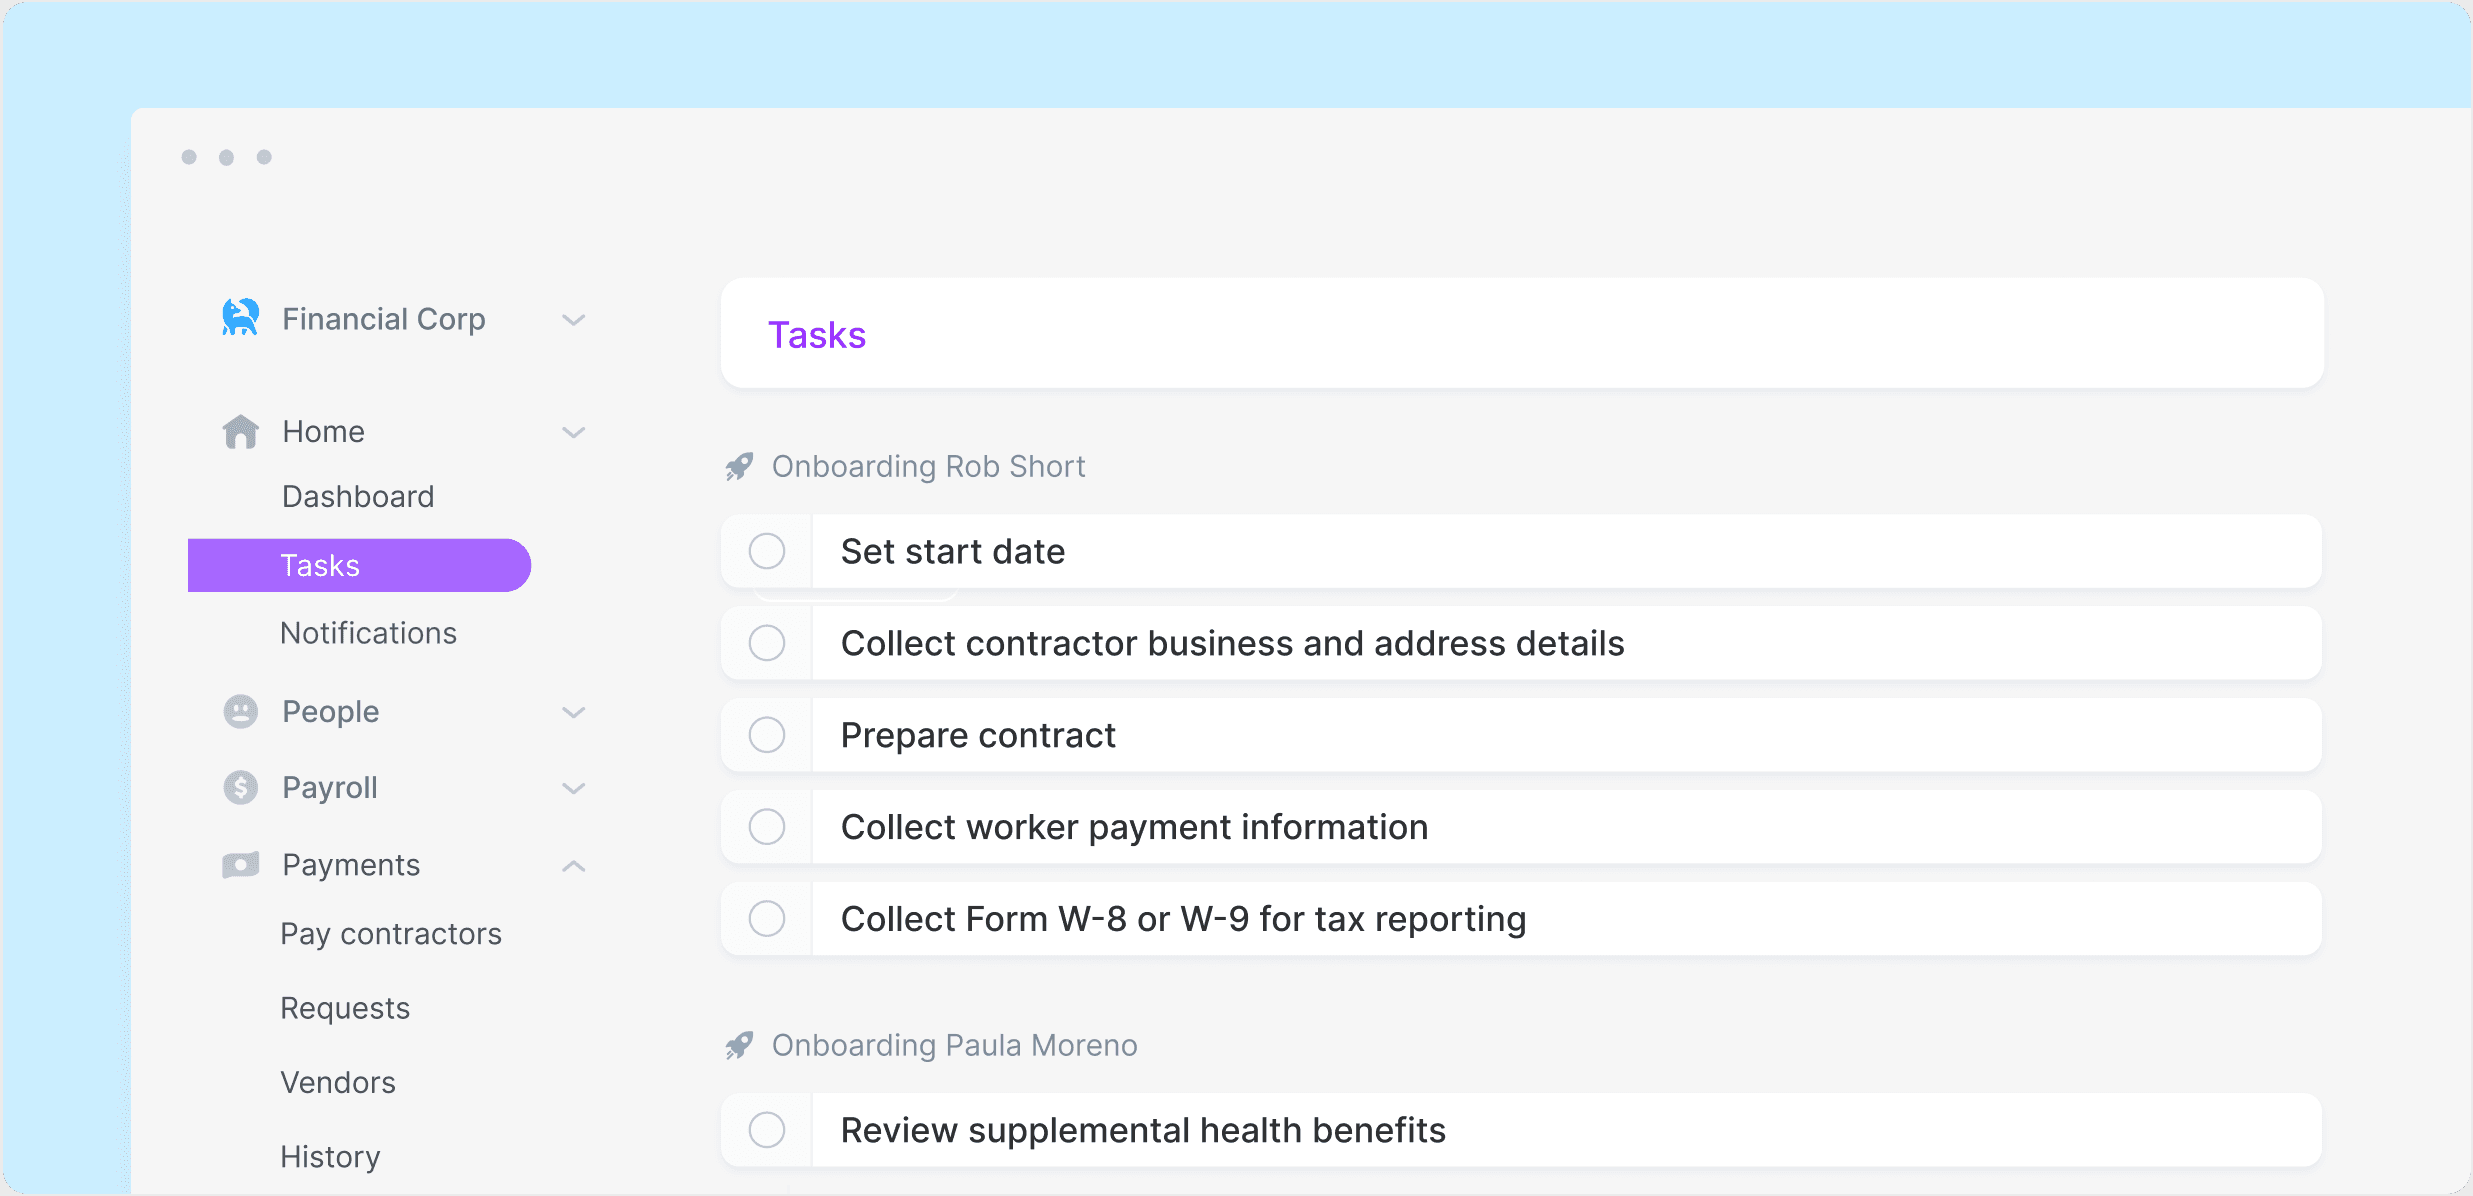Open the Pay contractors page
This screenshot has height=1196, width=2473.
pos(391,934)
